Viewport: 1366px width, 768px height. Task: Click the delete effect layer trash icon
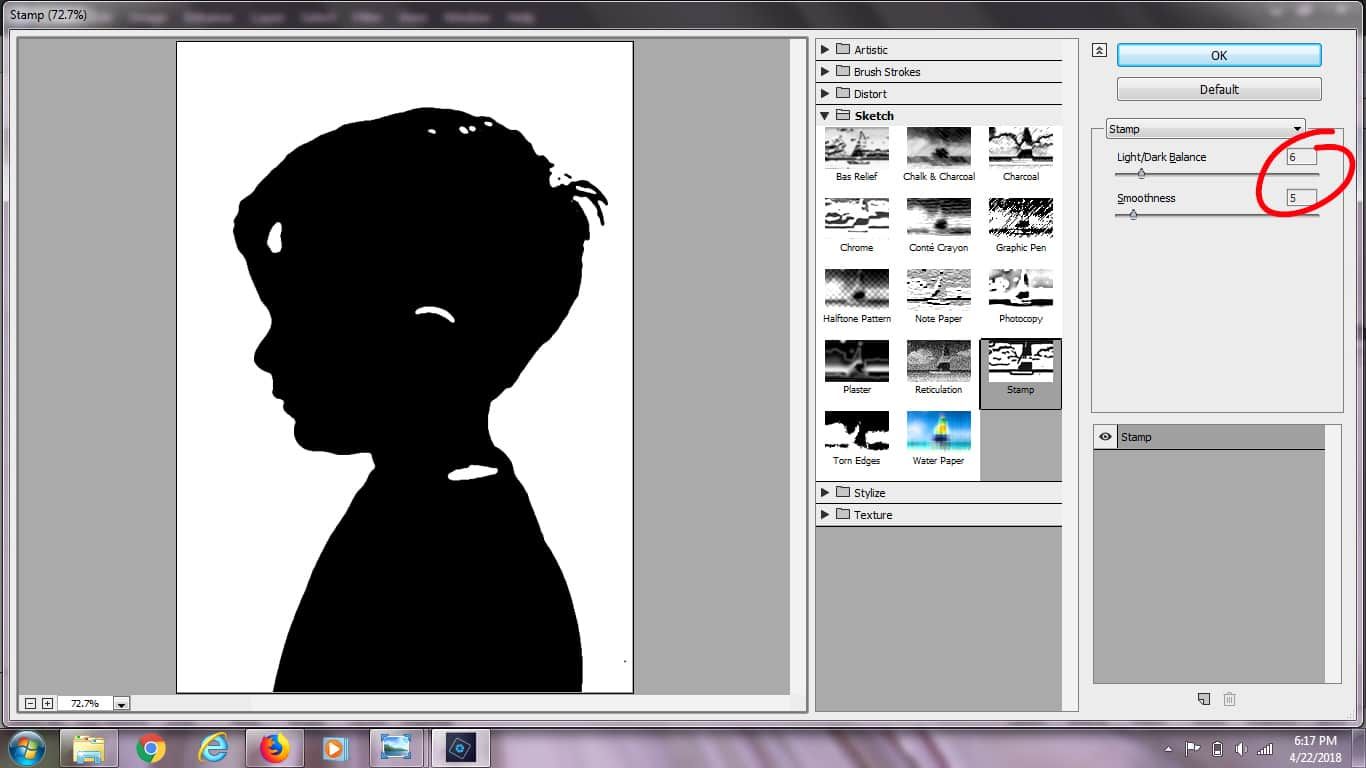tap(1230, 699)
